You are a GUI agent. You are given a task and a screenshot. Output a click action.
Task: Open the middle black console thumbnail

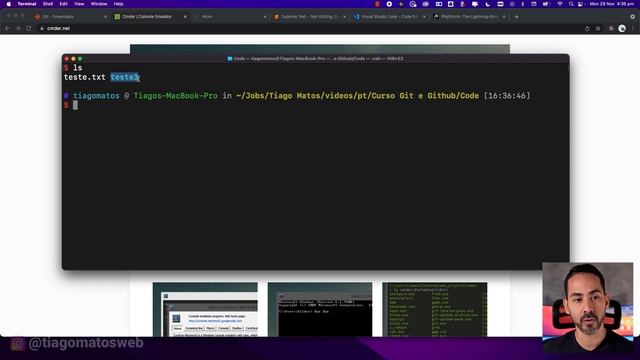(320, 309)
